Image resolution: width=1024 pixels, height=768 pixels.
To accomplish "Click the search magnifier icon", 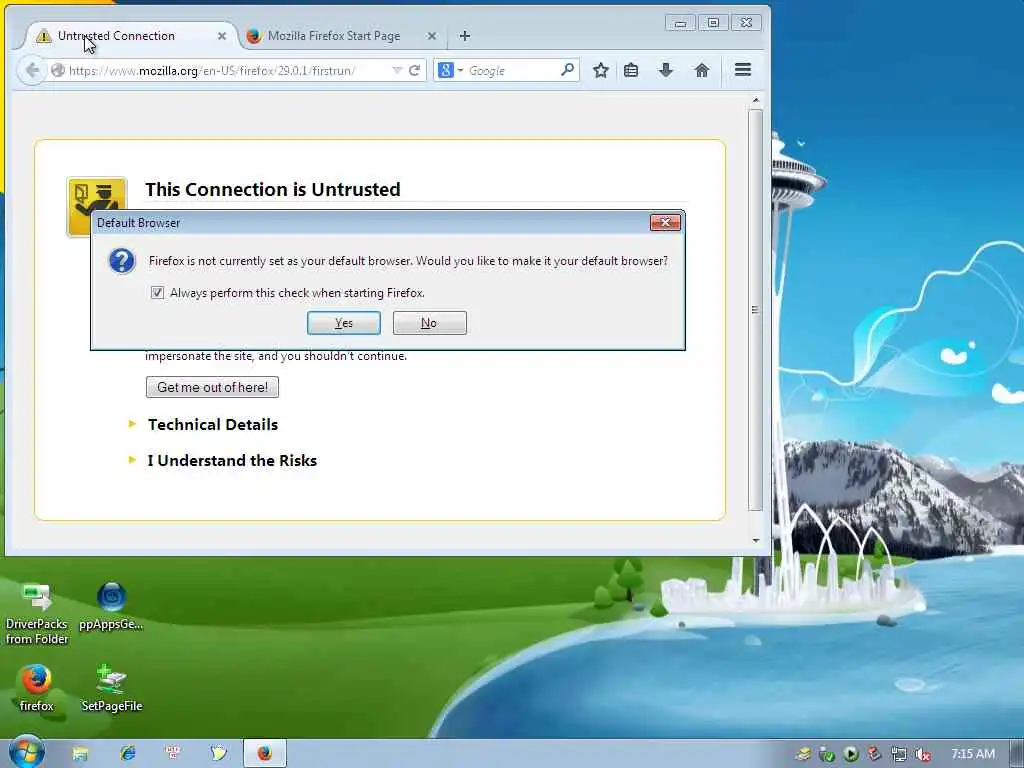I will (x=568, y=69).
